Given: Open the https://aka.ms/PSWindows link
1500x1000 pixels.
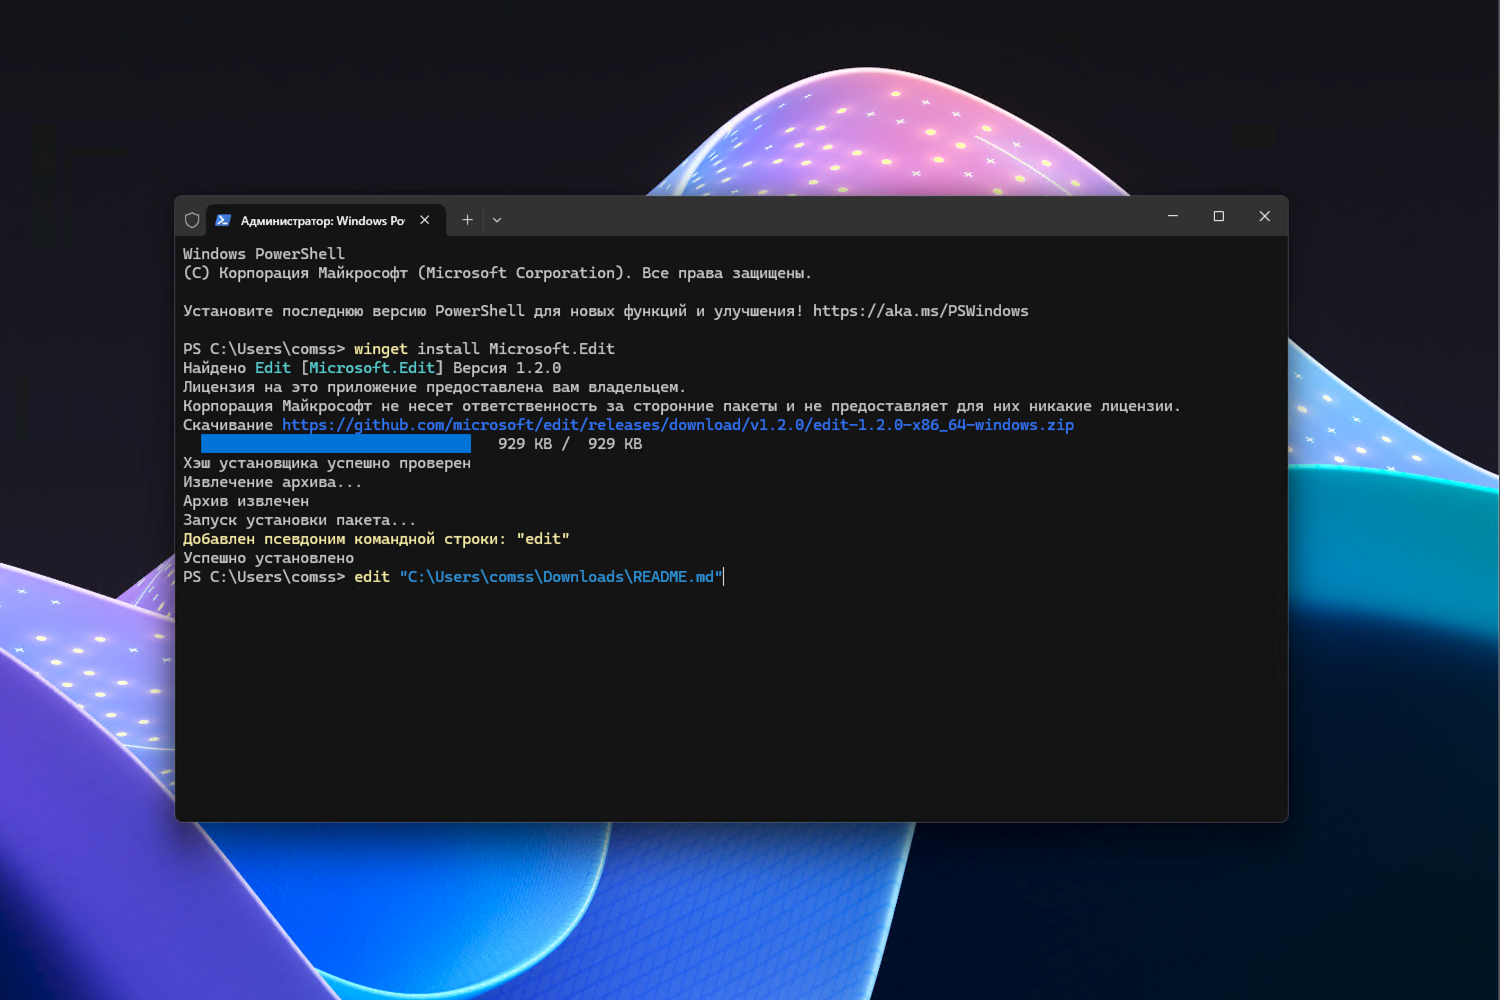Looking at the screenshot, I should click(920, 311).
